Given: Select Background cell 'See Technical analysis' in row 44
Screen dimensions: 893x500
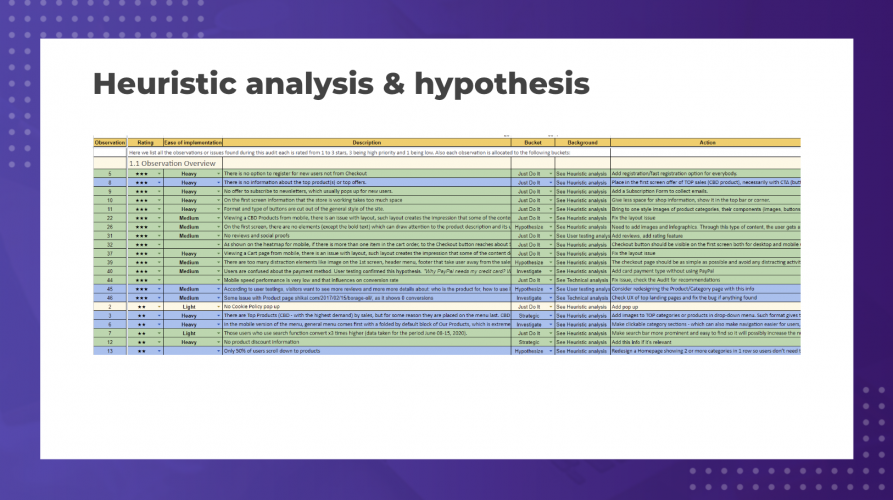Looking at the screenshot, I should (583, 280).
